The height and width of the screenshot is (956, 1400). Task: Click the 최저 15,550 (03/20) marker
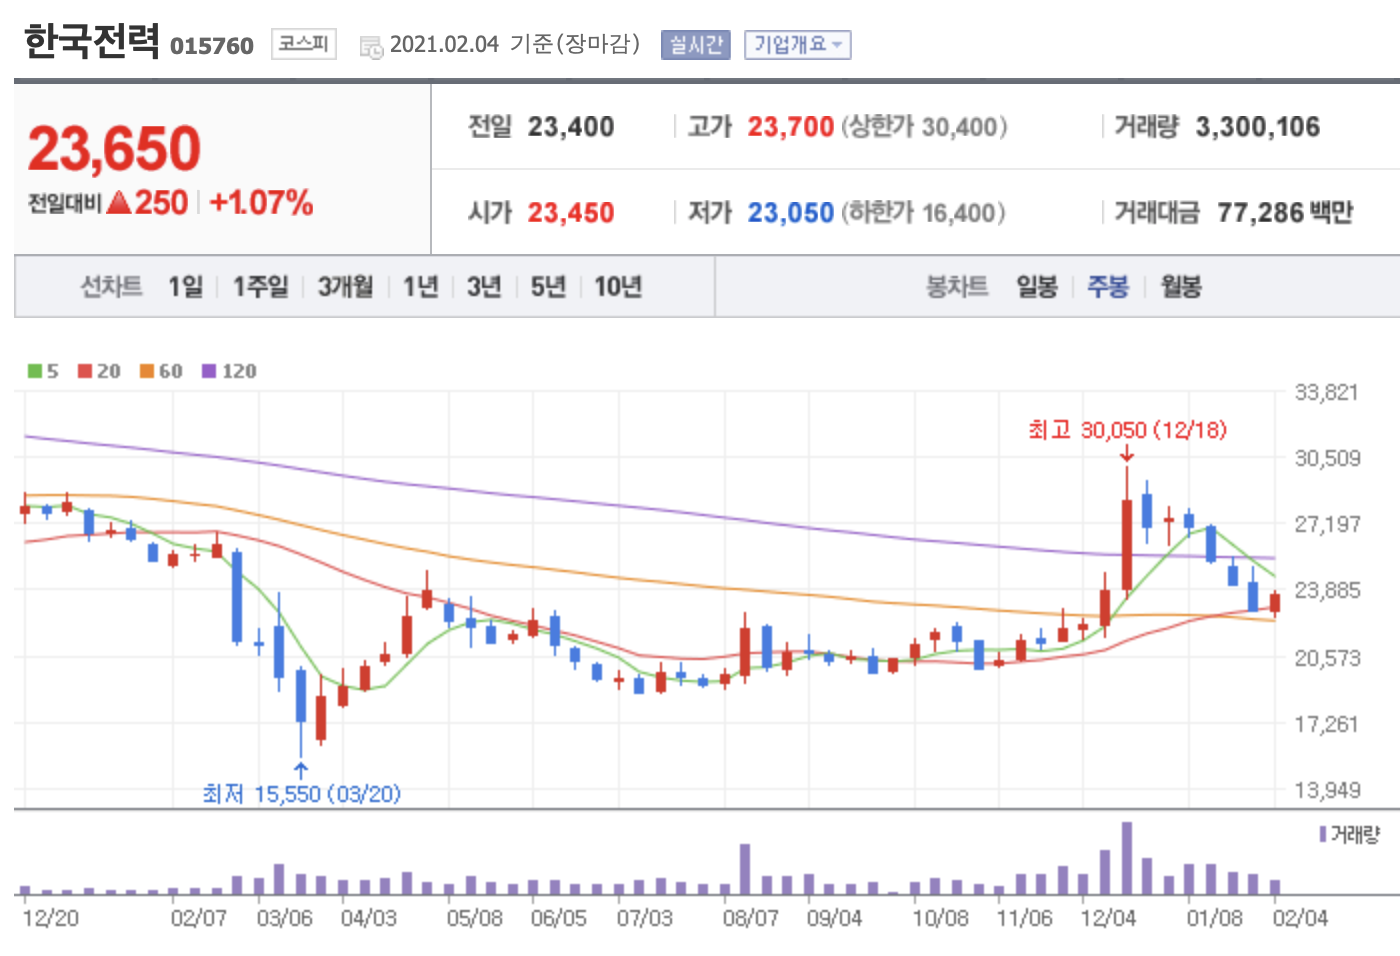click(x=301, y=794)
